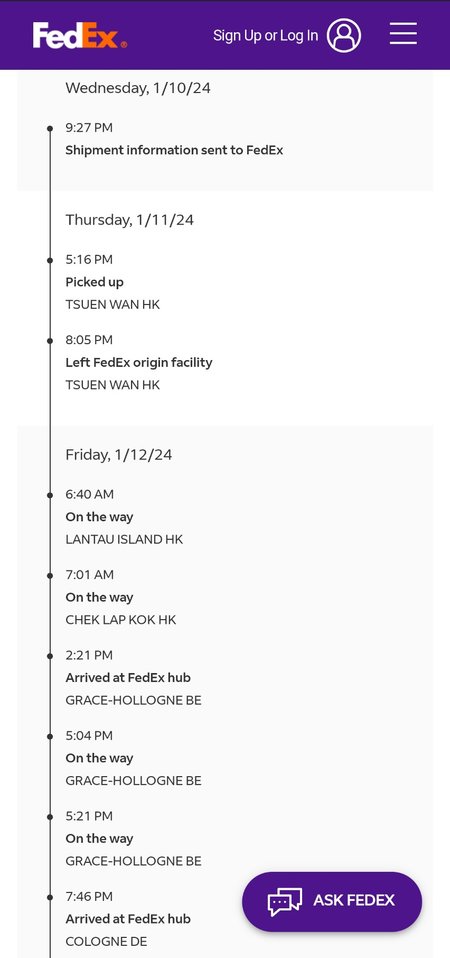Open the user account profile icon
The image size is (450, 958).
coord(344,35)
